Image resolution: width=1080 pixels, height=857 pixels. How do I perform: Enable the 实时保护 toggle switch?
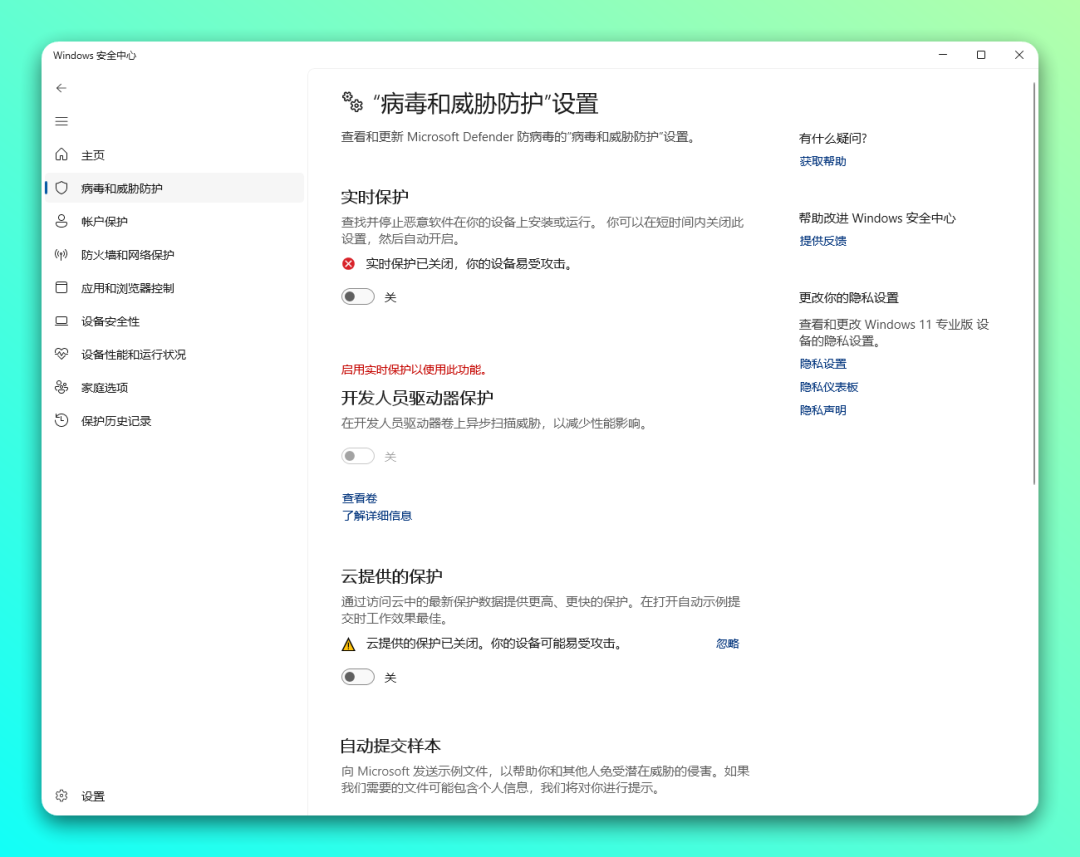358,297
